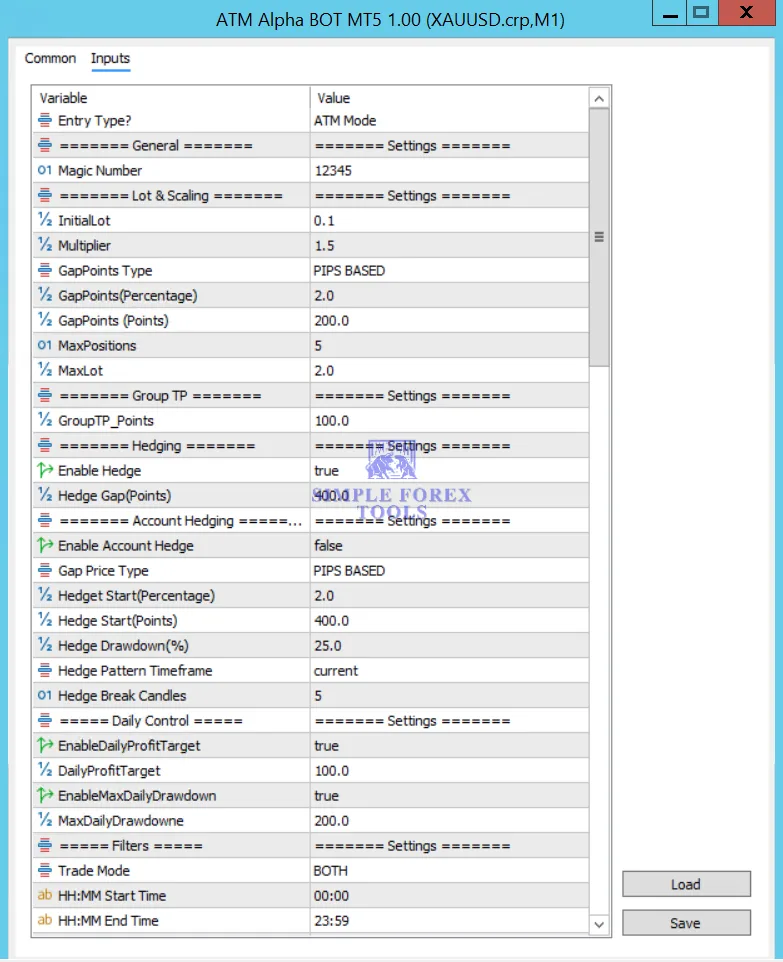
Task: Click the enum icon beside Trade Mode
Action: [45, 870]
